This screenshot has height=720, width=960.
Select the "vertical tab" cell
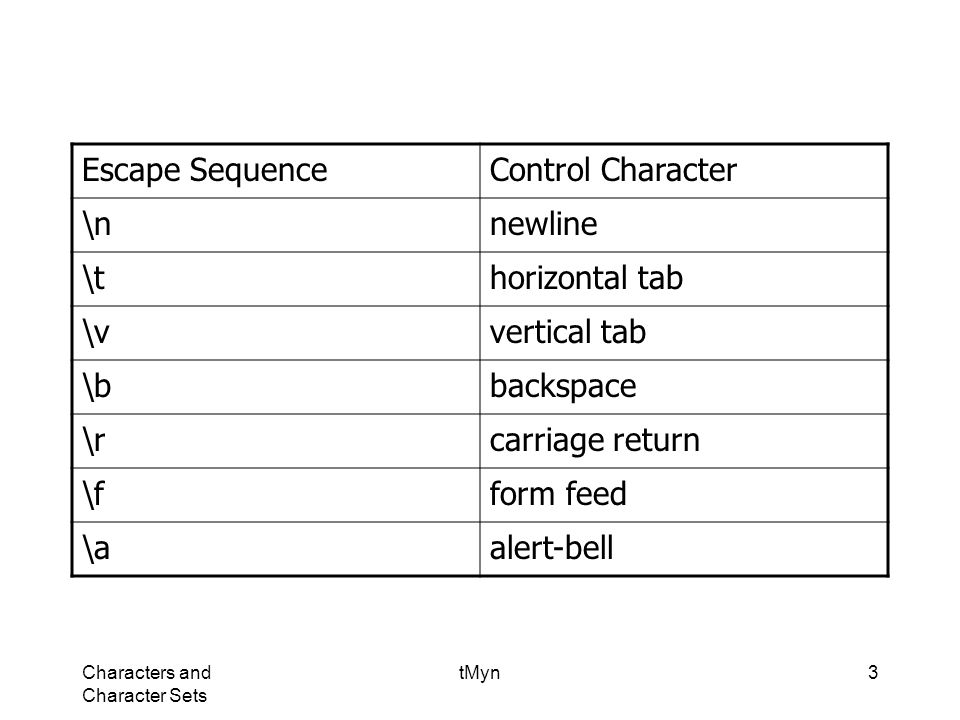(684, 332)
